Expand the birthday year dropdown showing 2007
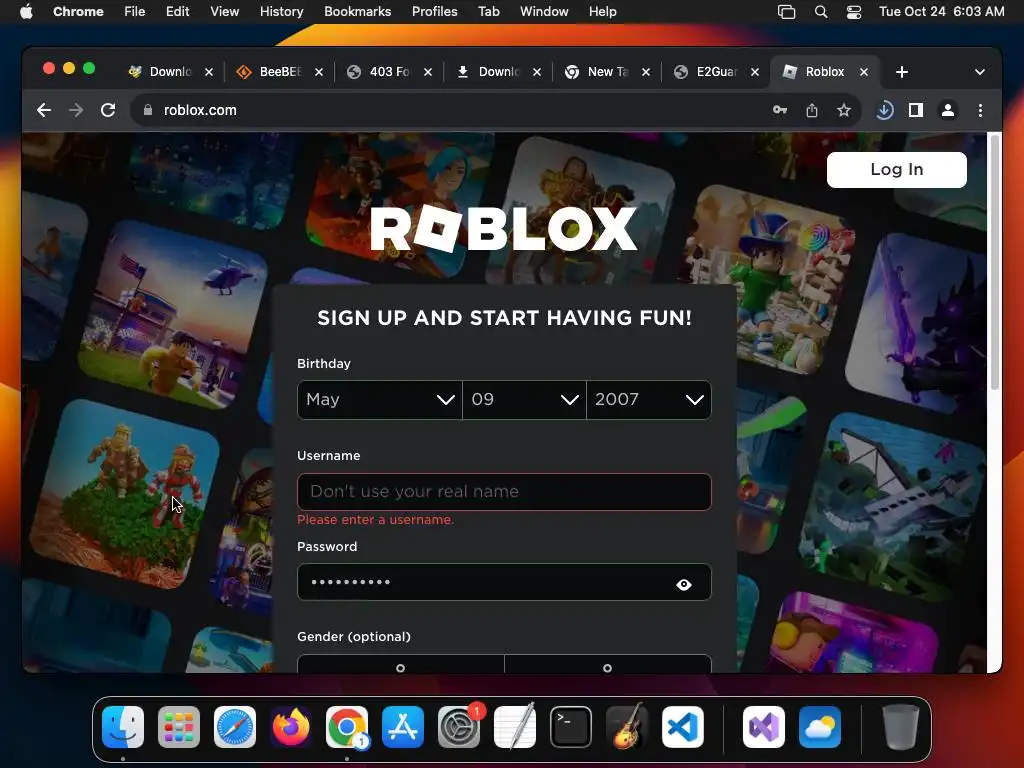Image resolution: width=1024 pixels, height=768 pixels. click(649, 400)
